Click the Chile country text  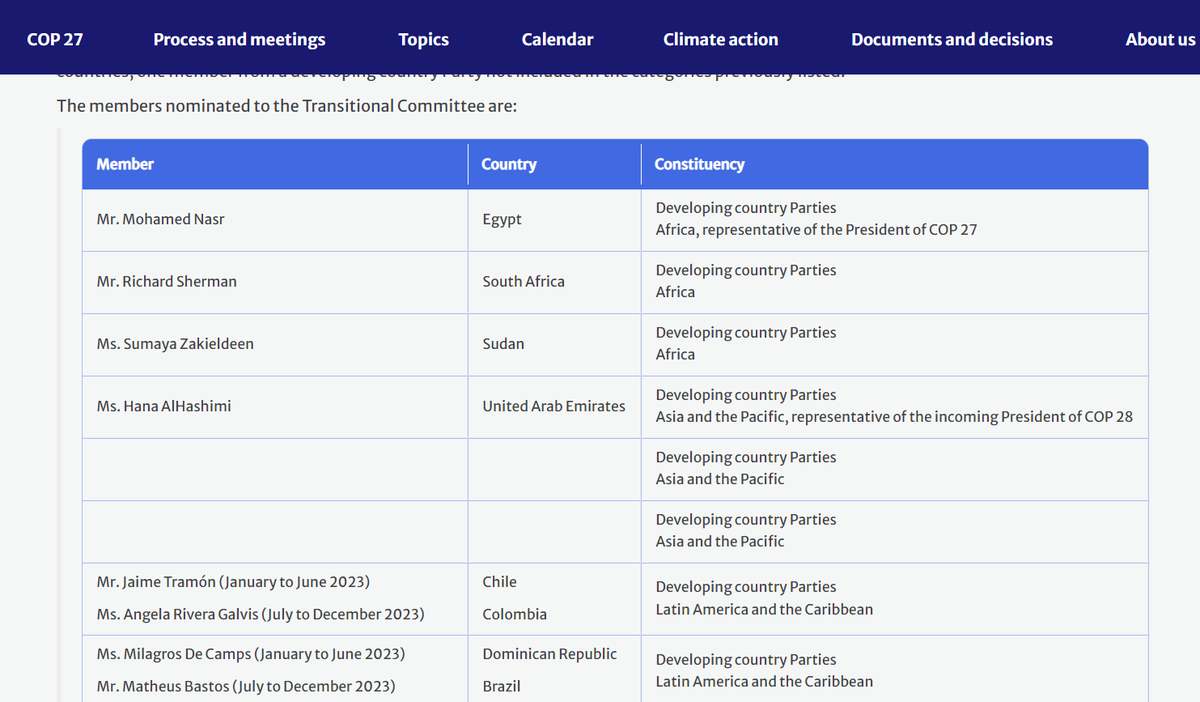coord(499,581)
